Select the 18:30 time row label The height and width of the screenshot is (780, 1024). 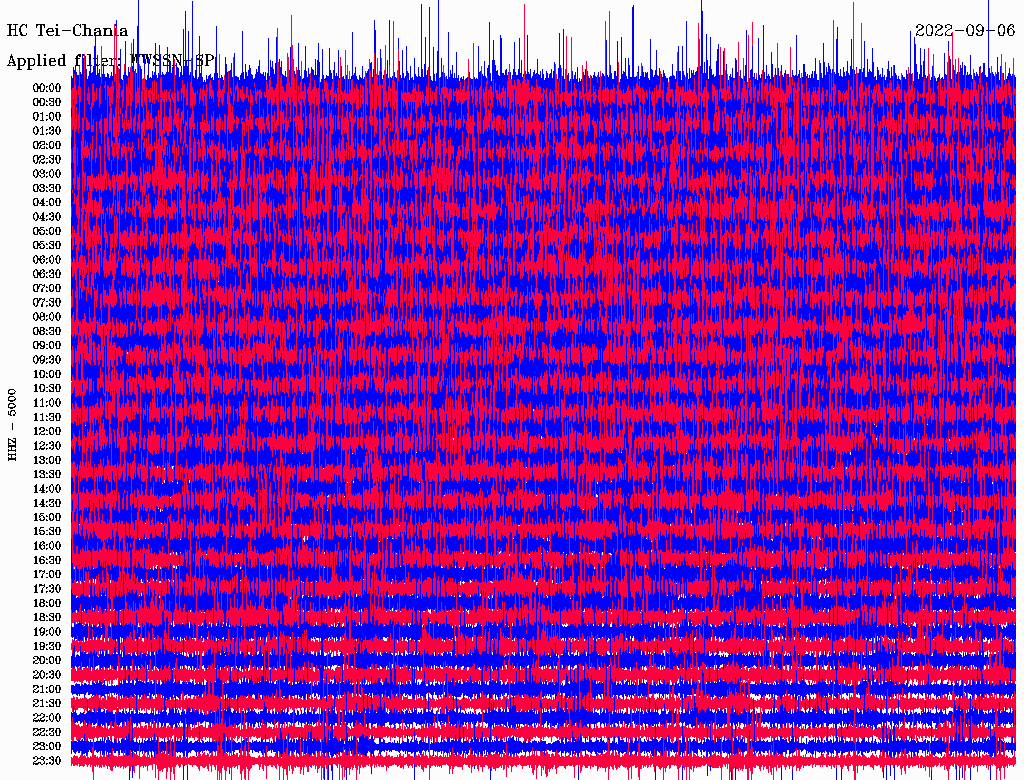click(47, 617)
